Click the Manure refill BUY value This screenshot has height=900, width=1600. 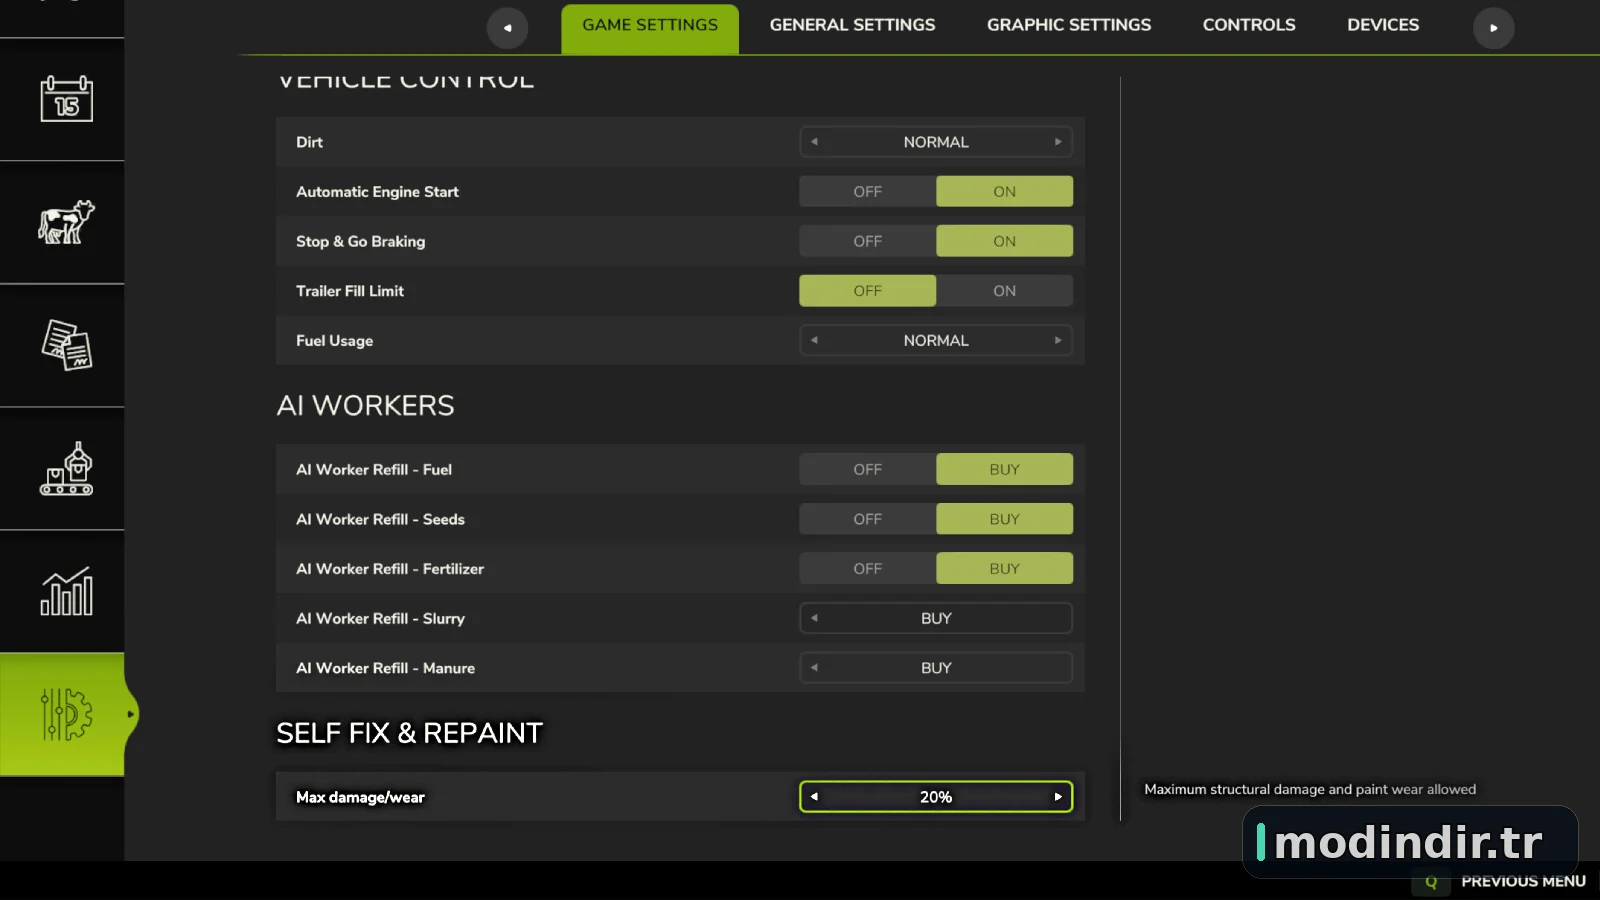point(936,667)
